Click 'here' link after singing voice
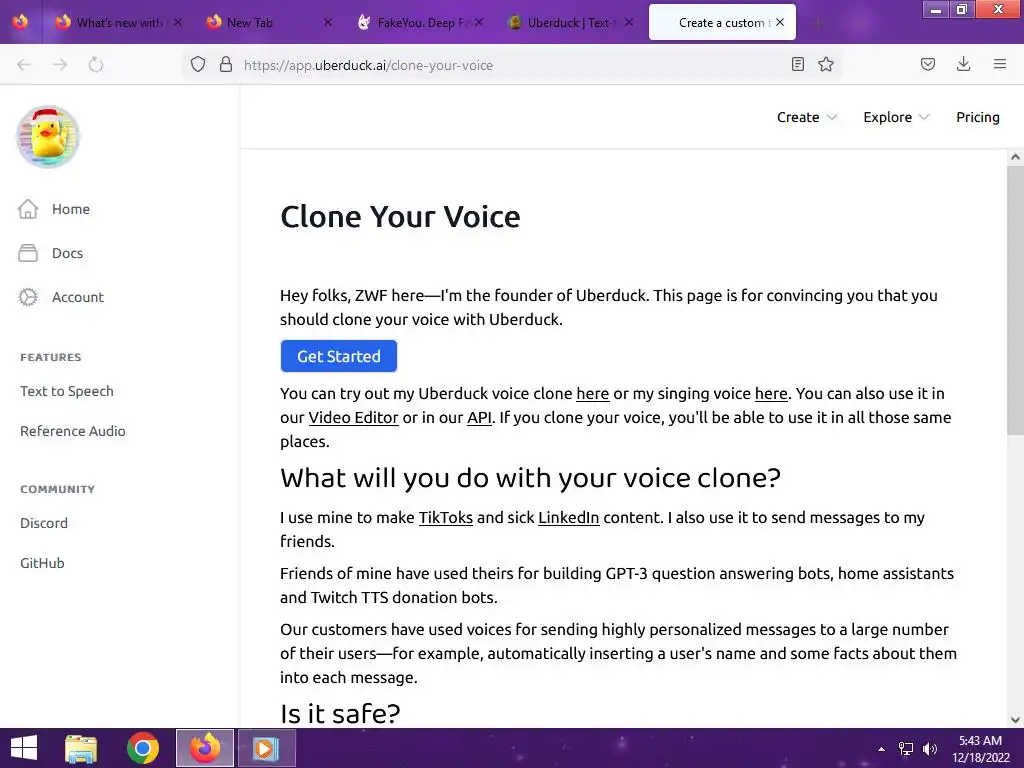This screenshot has height=768, width=1024. (x=771, y=393)
